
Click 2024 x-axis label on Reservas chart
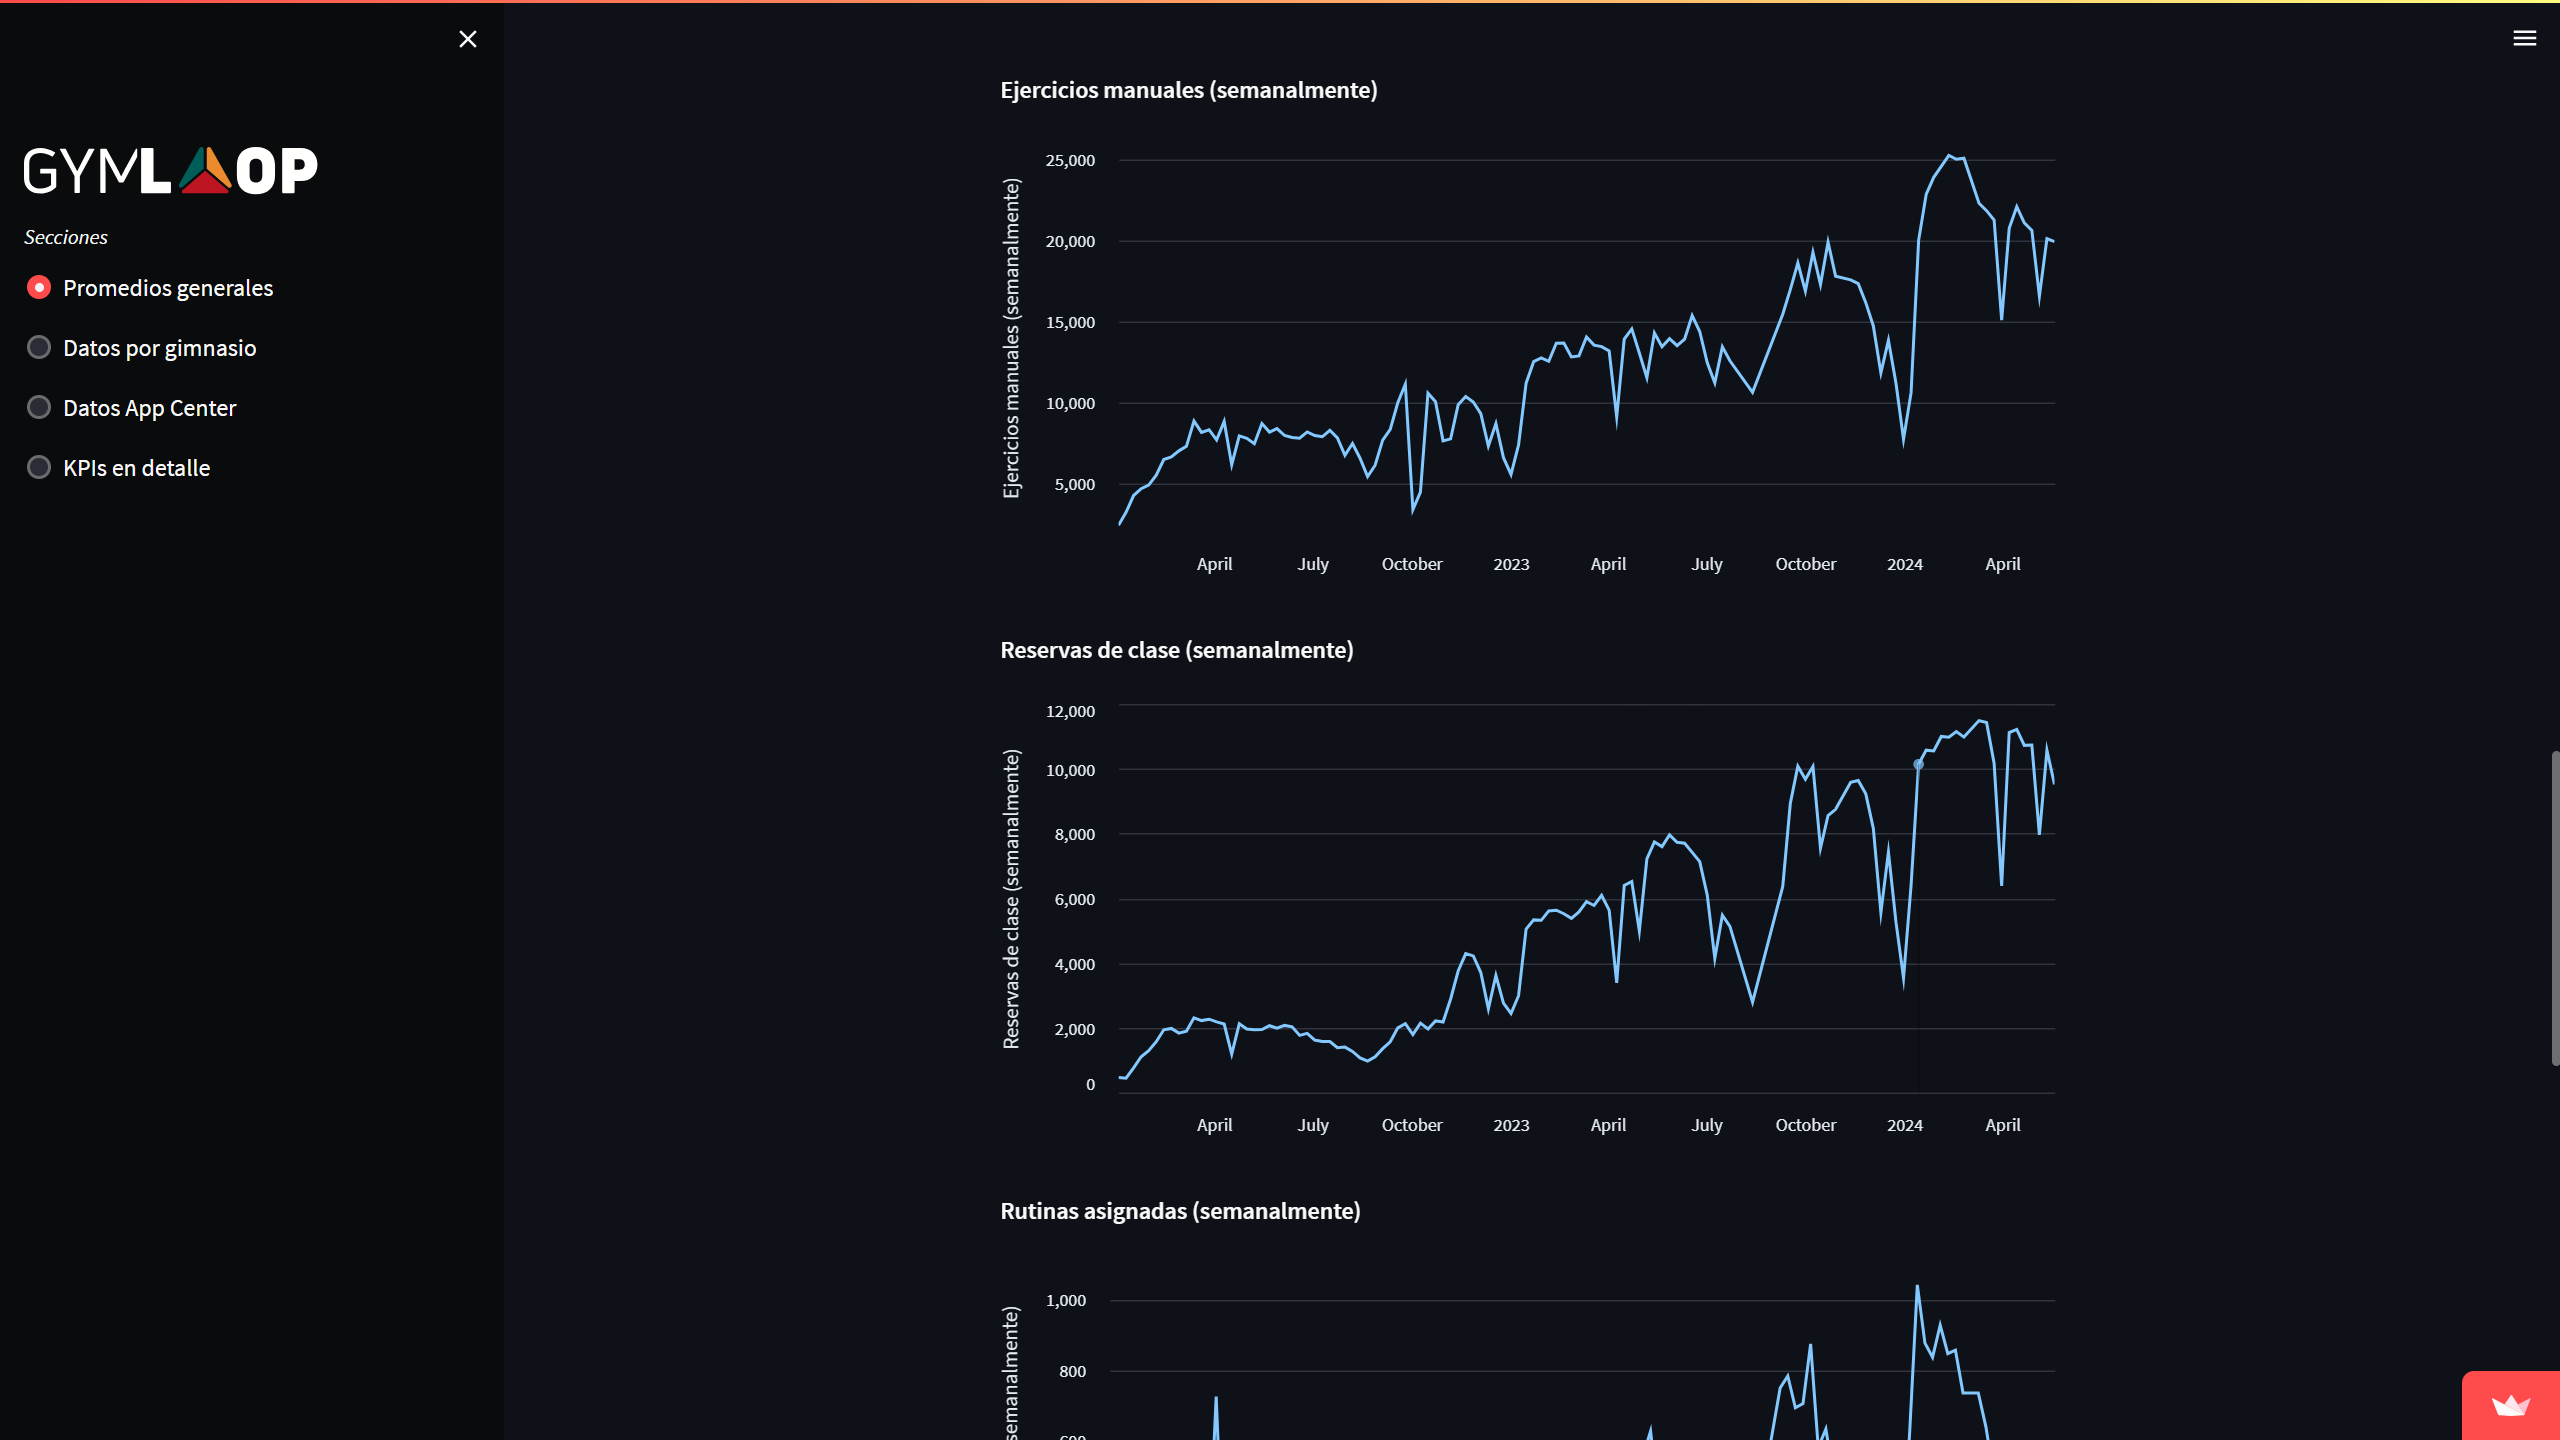[1905, 1125]
